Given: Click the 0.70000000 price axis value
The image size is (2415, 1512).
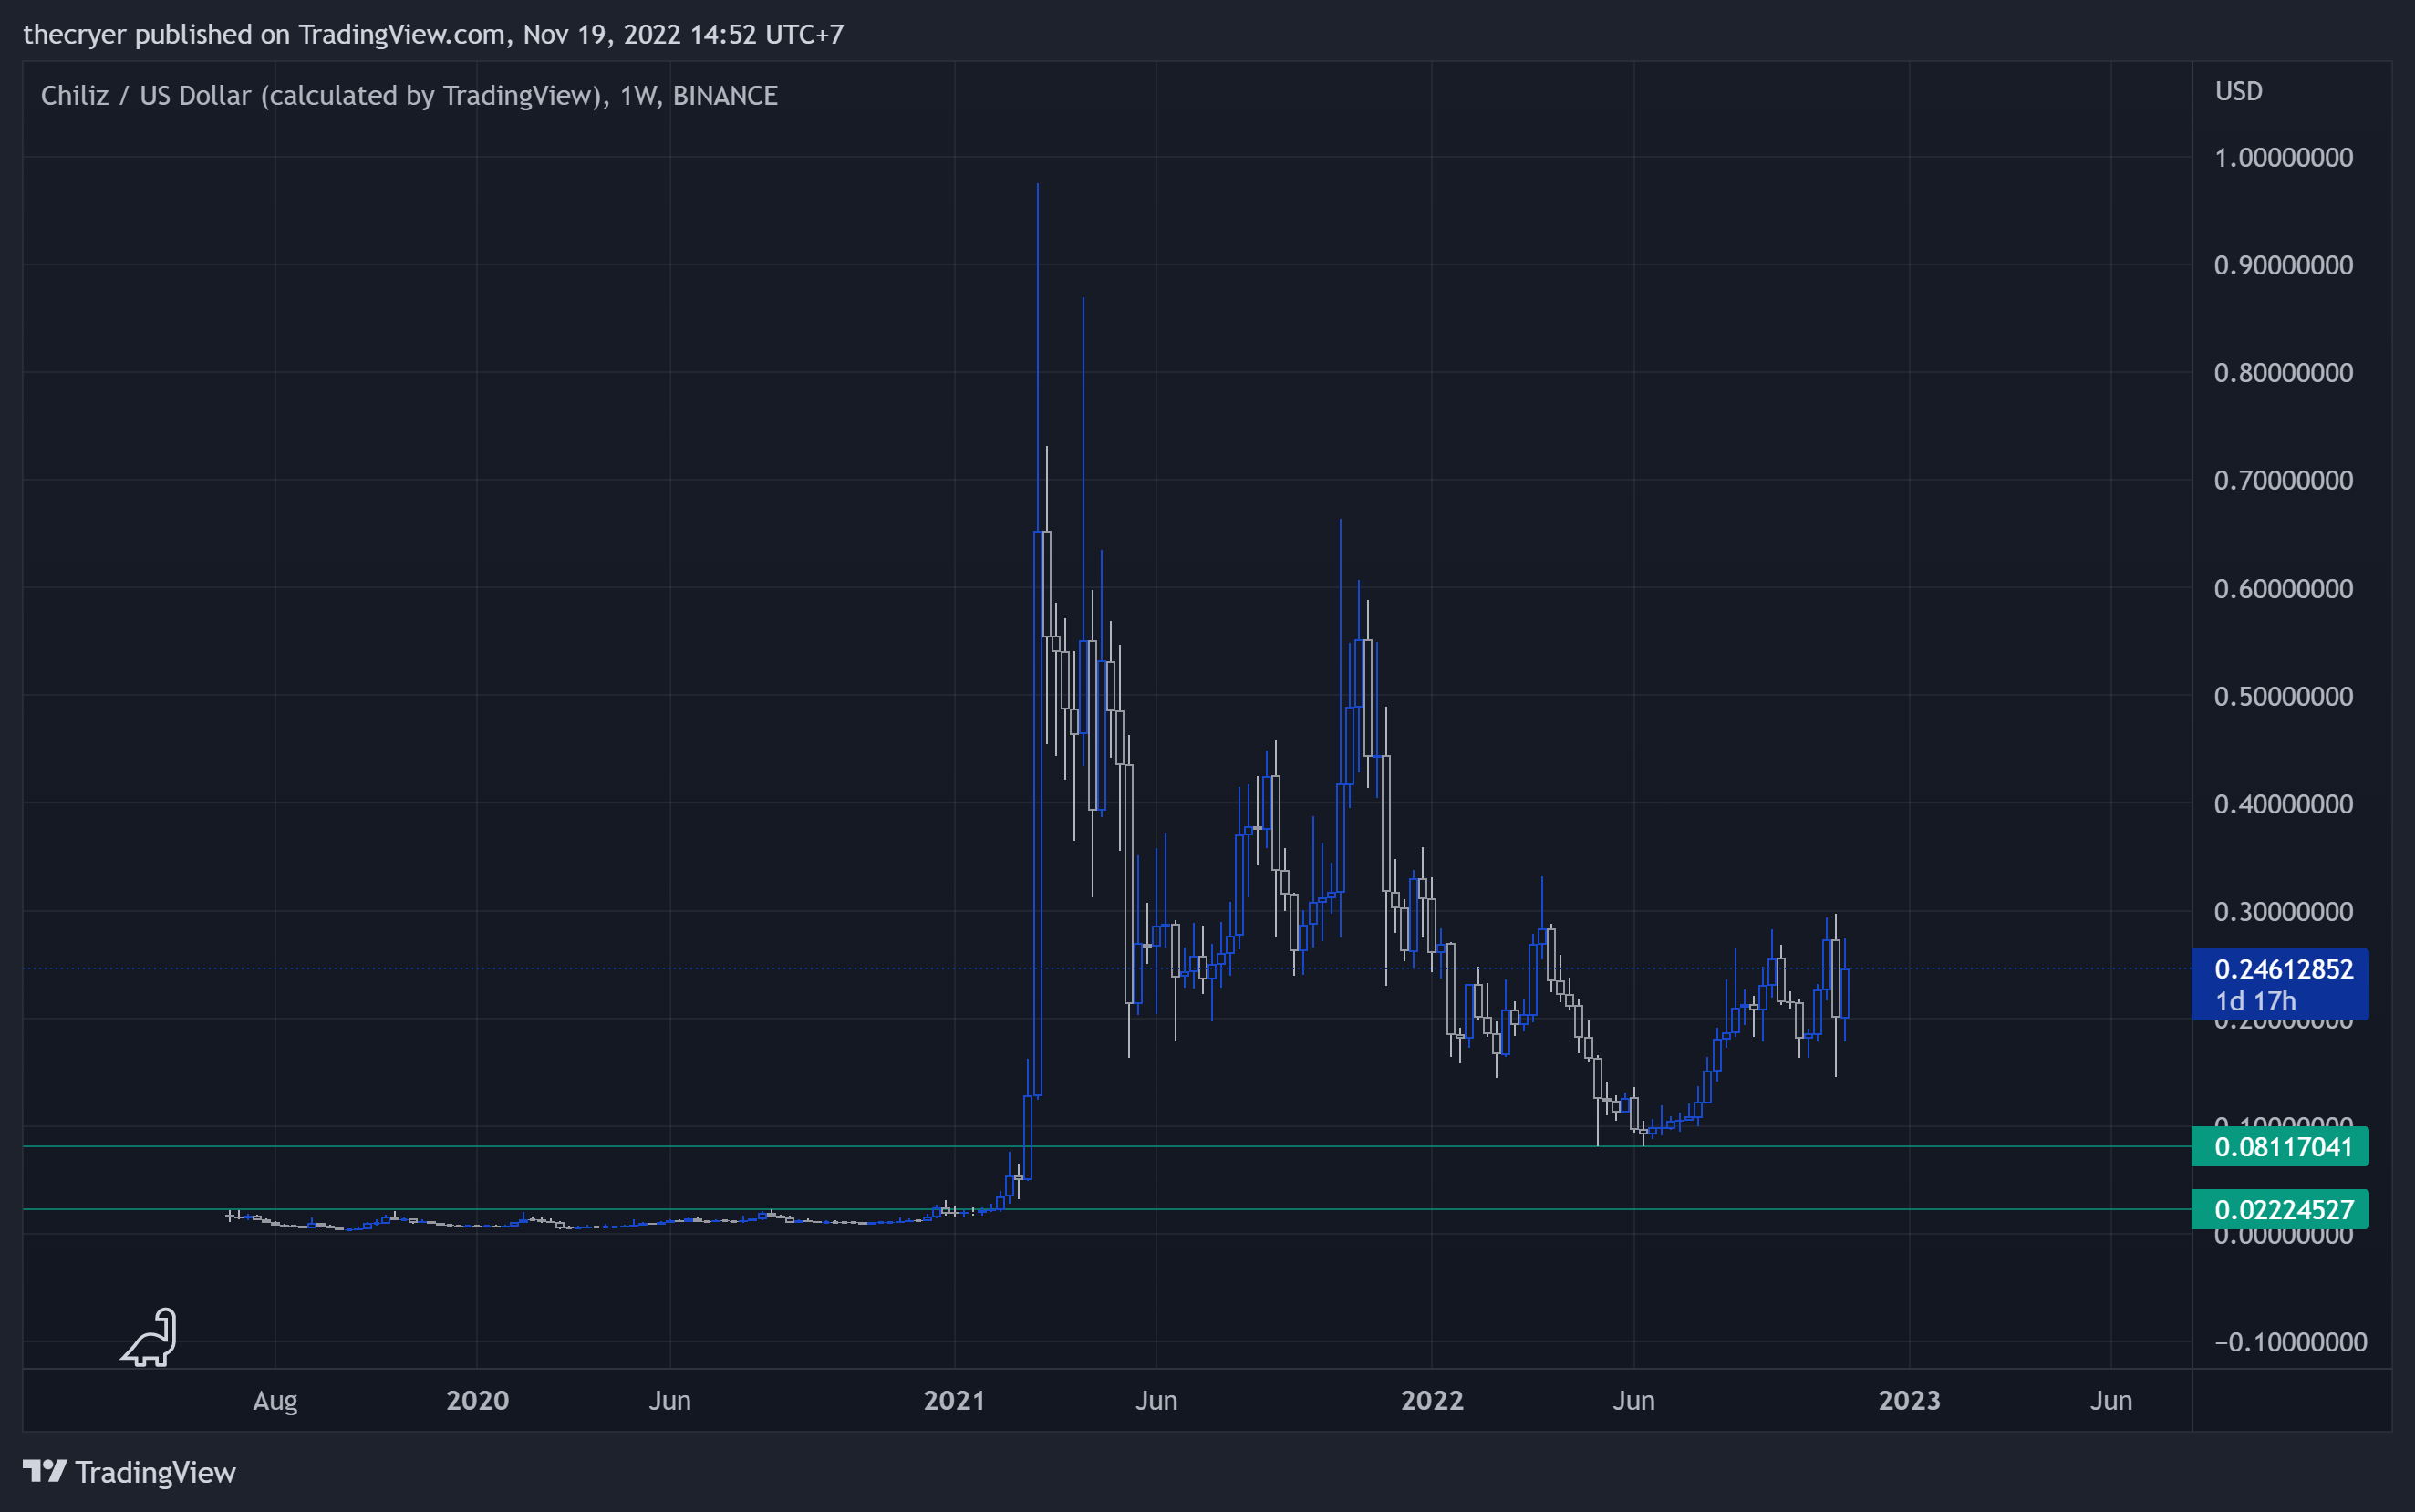Looking at the screenshot, I should point(2284,481).
